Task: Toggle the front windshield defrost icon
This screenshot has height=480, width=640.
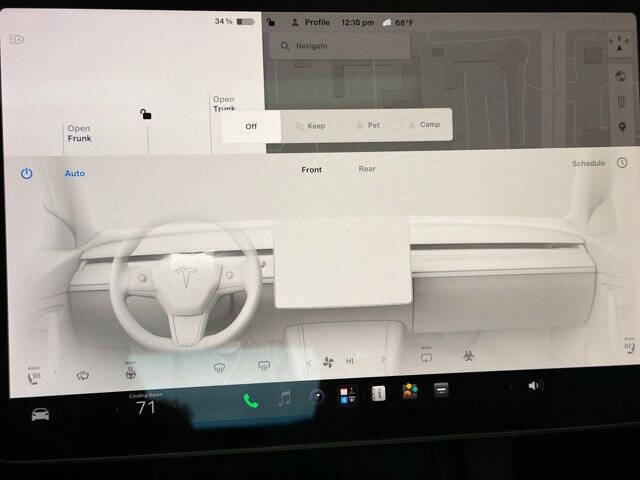Action: click(220, 368)
